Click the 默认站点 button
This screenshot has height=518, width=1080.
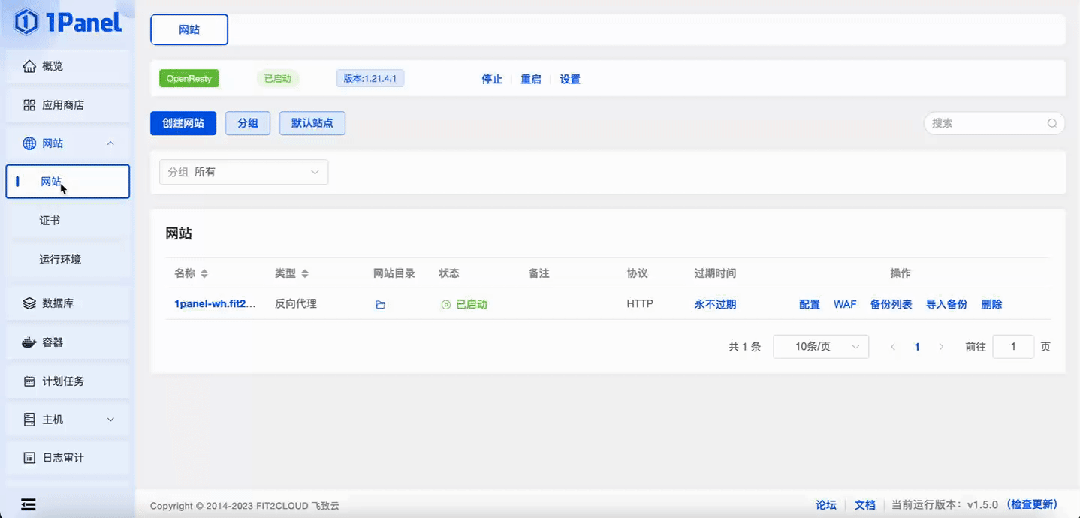[312, 123]
